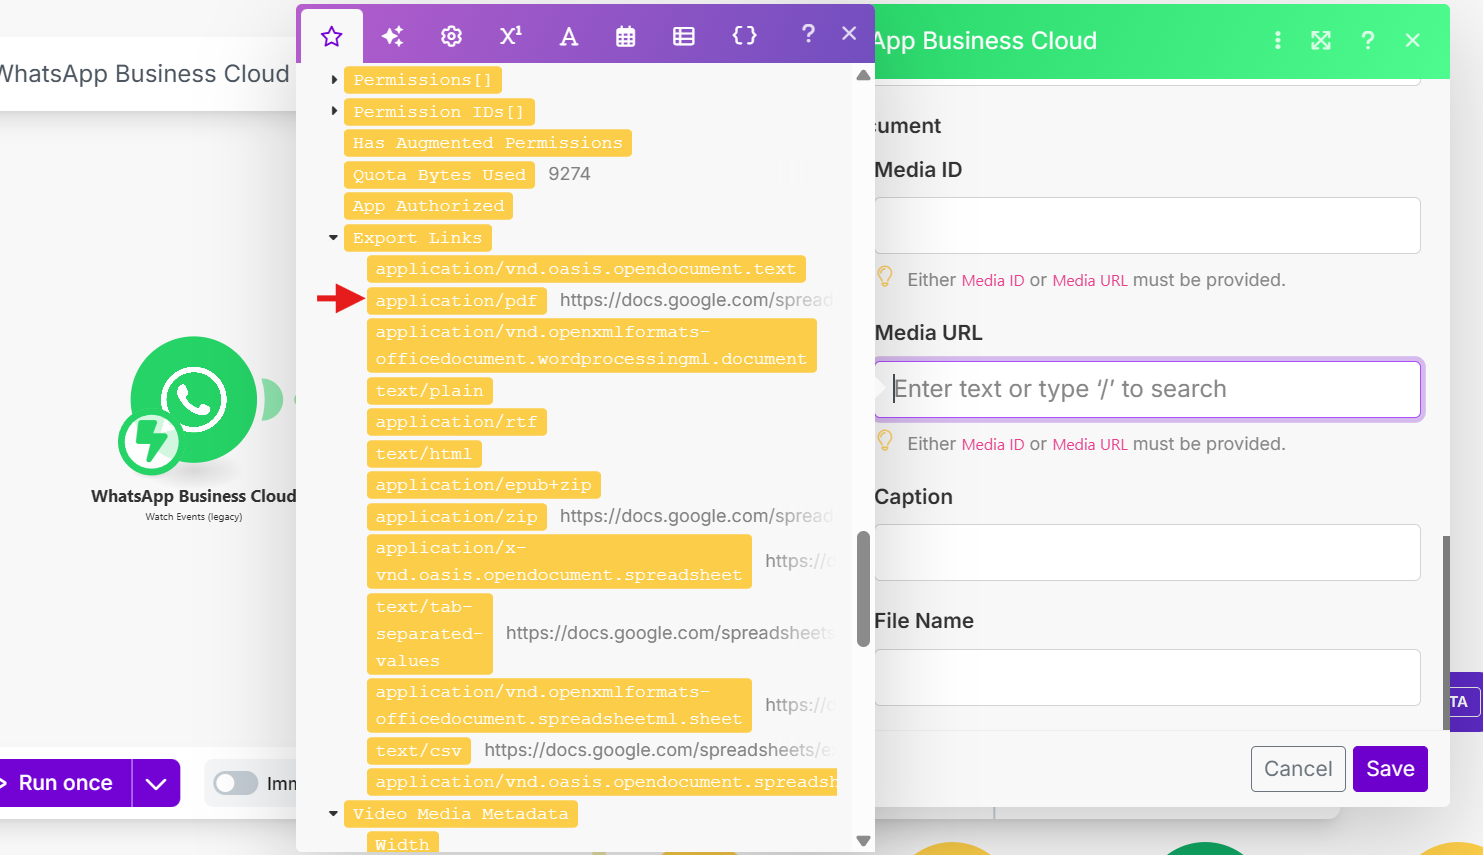Viewport: 1483px width, 855px height.
Task: Insert the application/x-vnd.oasis.opendocument.spreadsheet link
Action: point(559,561)
